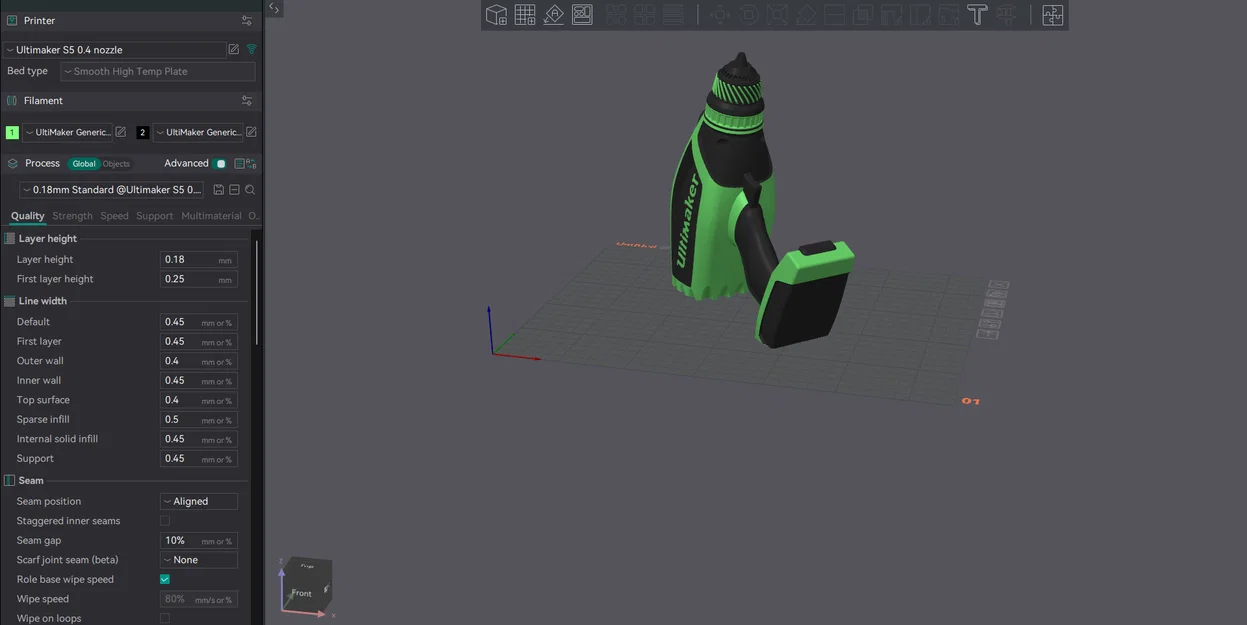The image size is (1247, 625).
Task: Expand the Scarf joint seam dropdown
Action: (198, 559)
